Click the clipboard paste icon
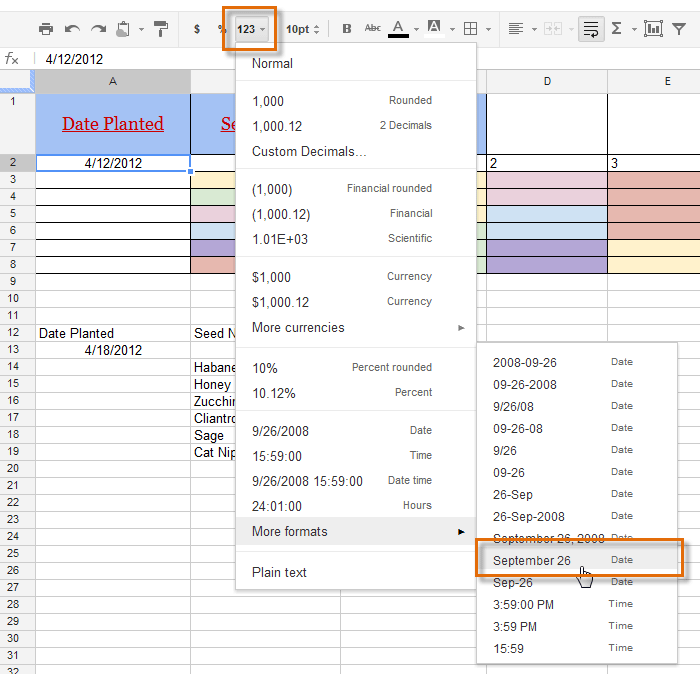The width and height of the screenshot is (700, 674). point(123,29)
